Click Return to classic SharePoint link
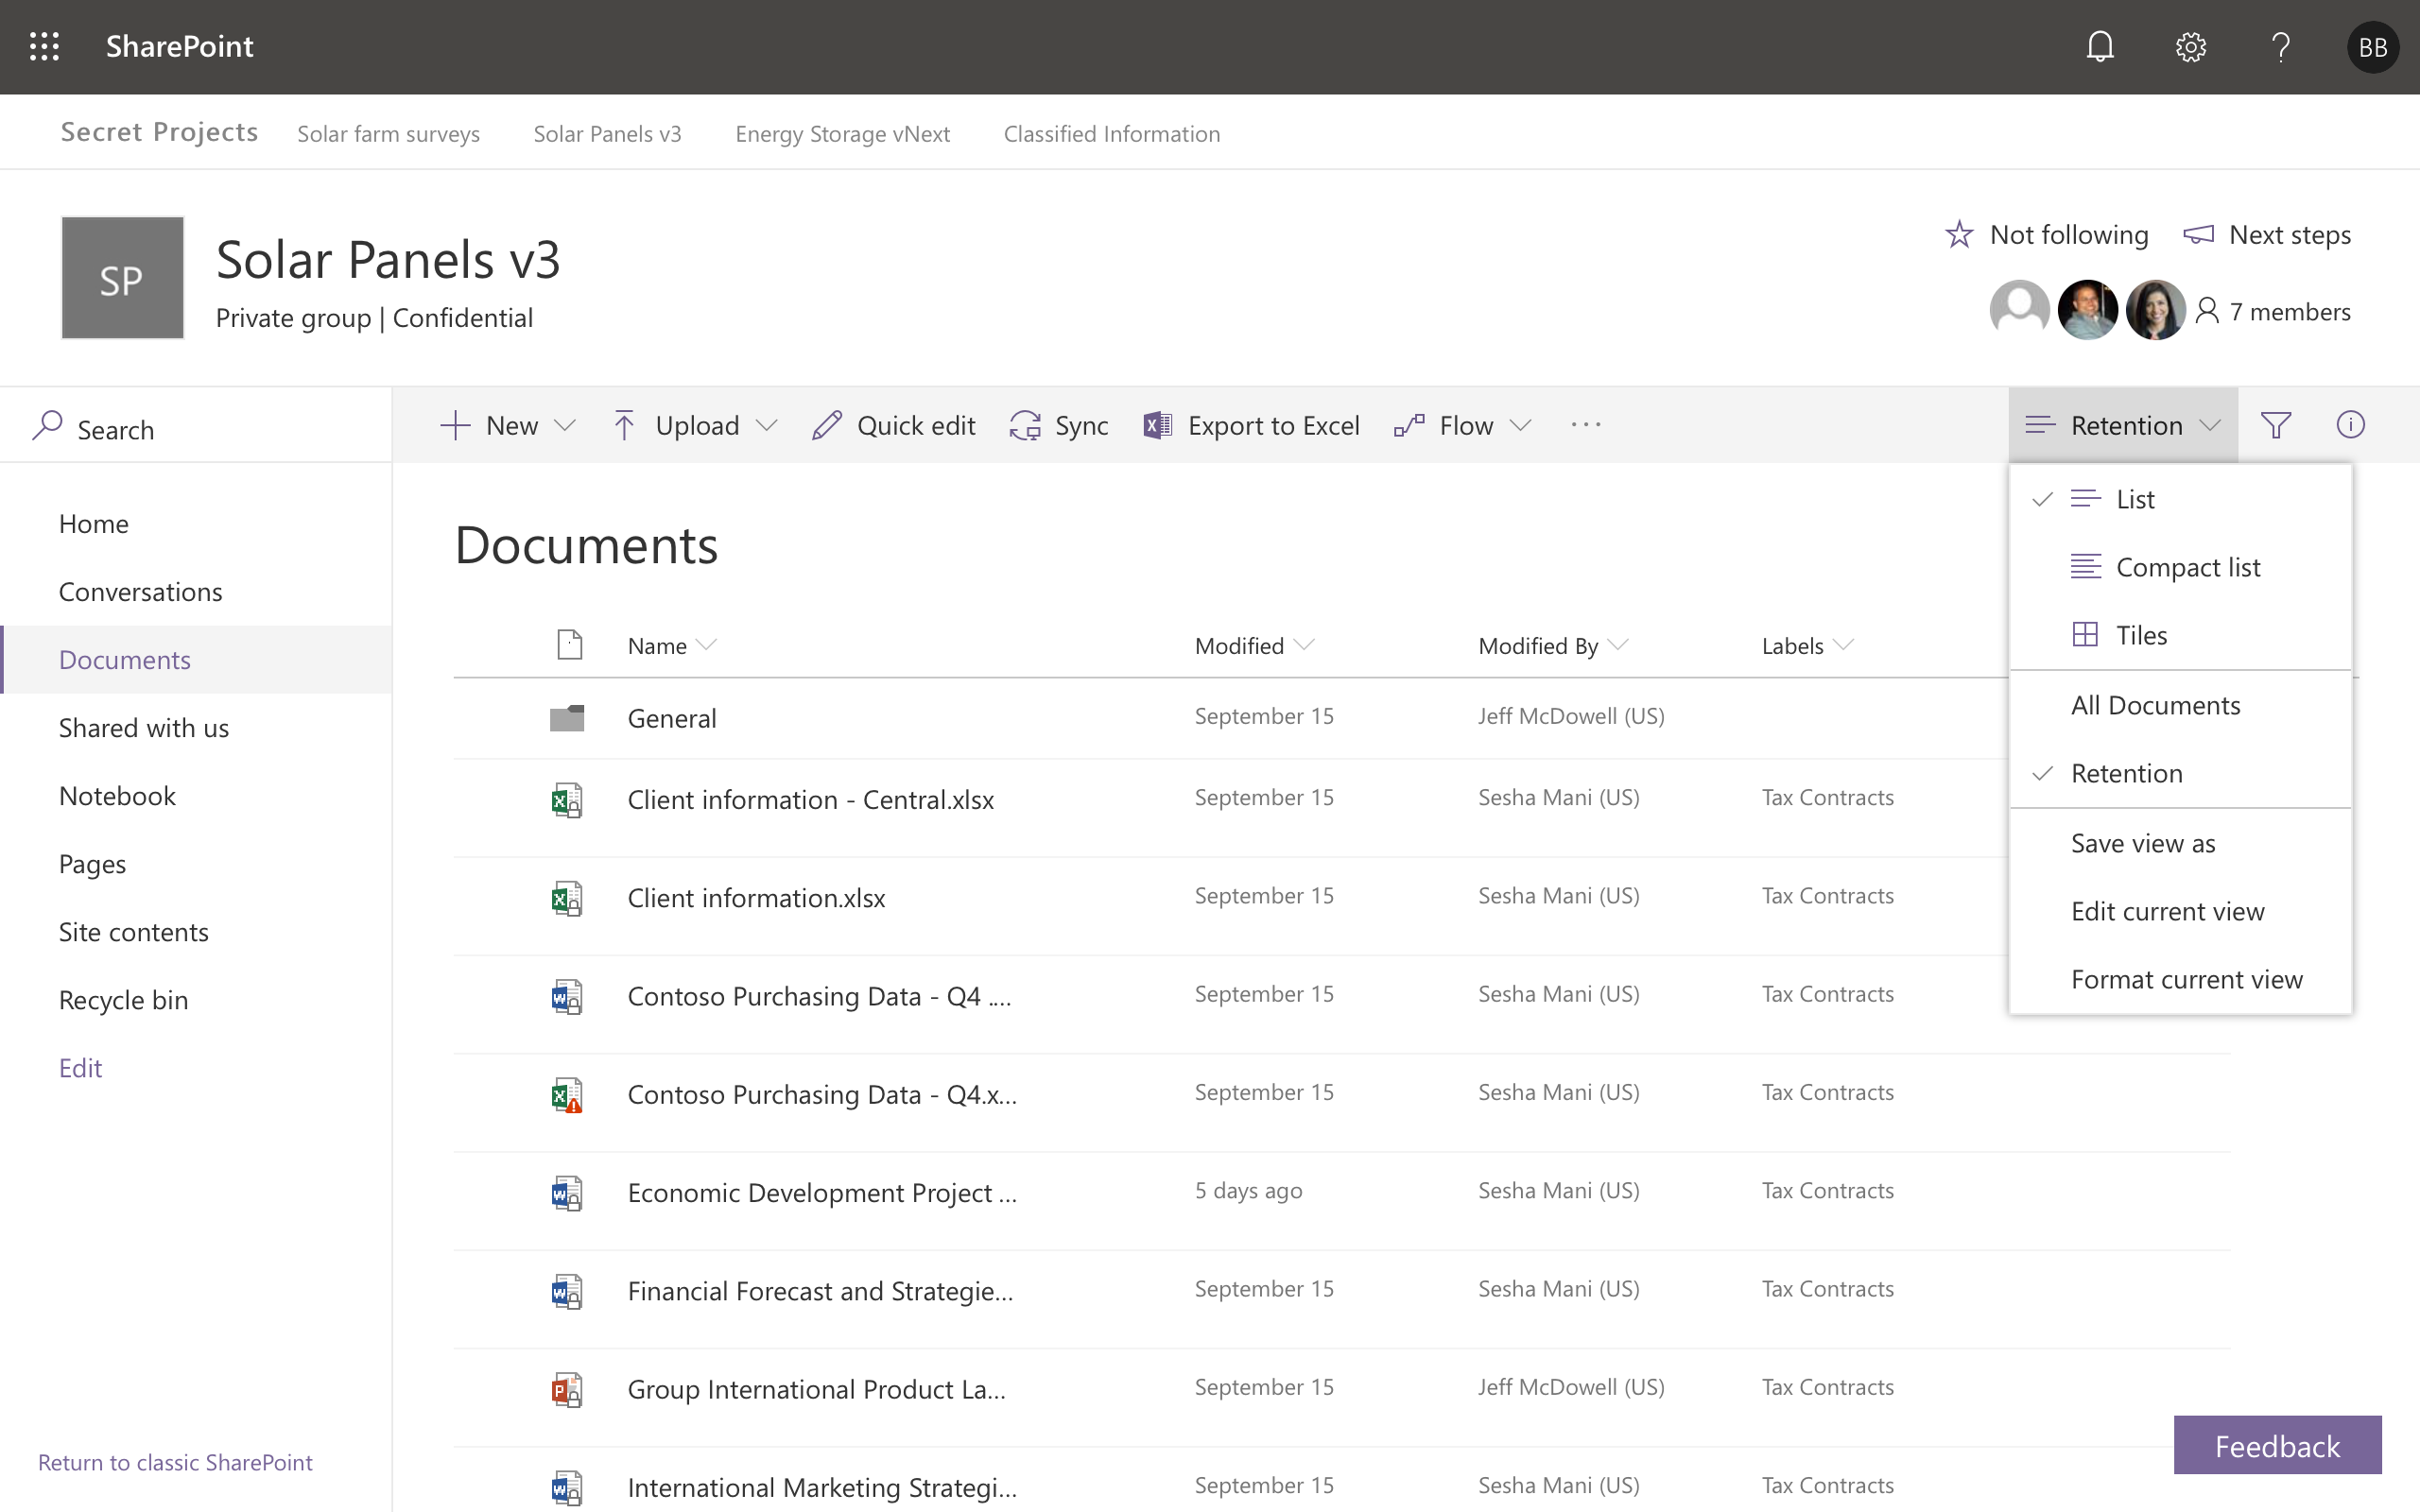The height and width of the screenshot is (1512, 2420). tap(175, 1461)
